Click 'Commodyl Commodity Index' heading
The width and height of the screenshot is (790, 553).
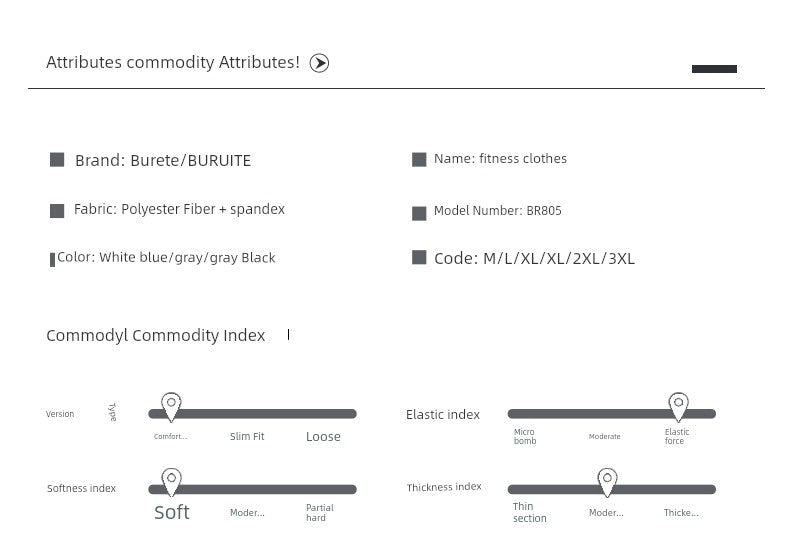pyautogui.click(x=156, y=335)
